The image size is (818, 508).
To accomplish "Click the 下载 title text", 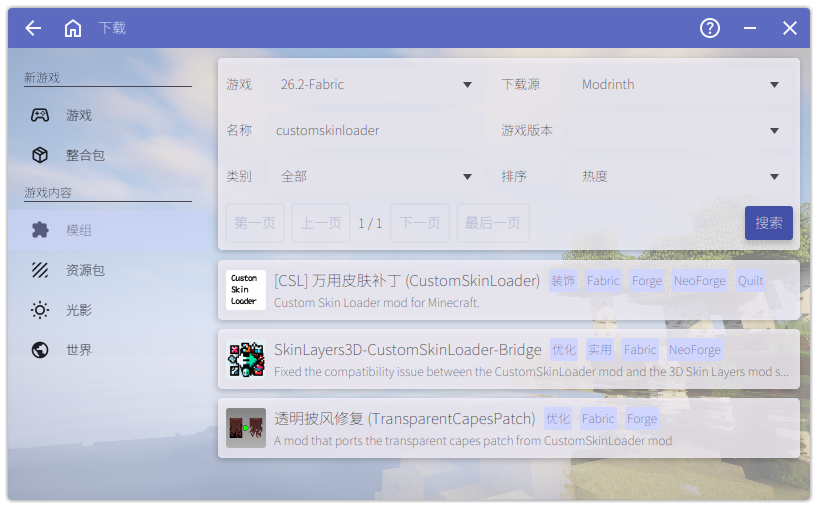I will click(x=112, y=28).
